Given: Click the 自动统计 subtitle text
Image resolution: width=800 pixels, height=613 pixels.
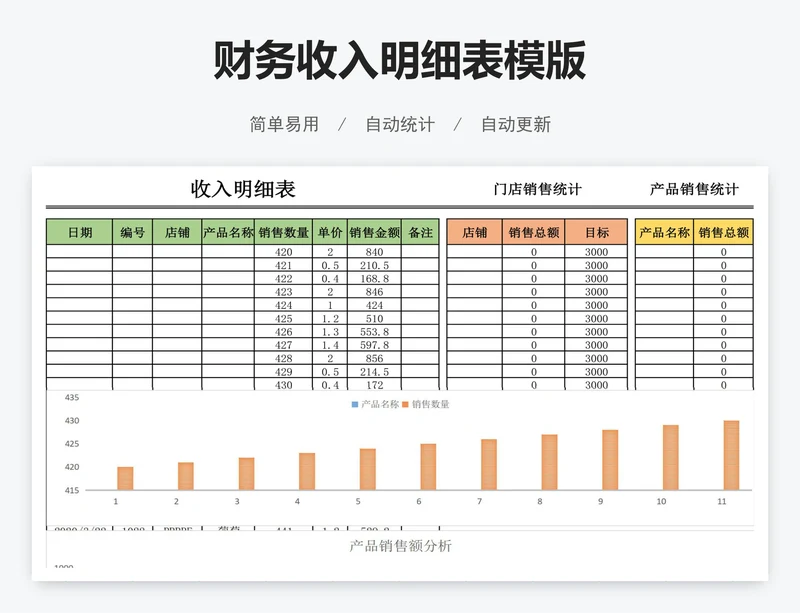Looking at the screenshot, I should [x=400, y=124].
